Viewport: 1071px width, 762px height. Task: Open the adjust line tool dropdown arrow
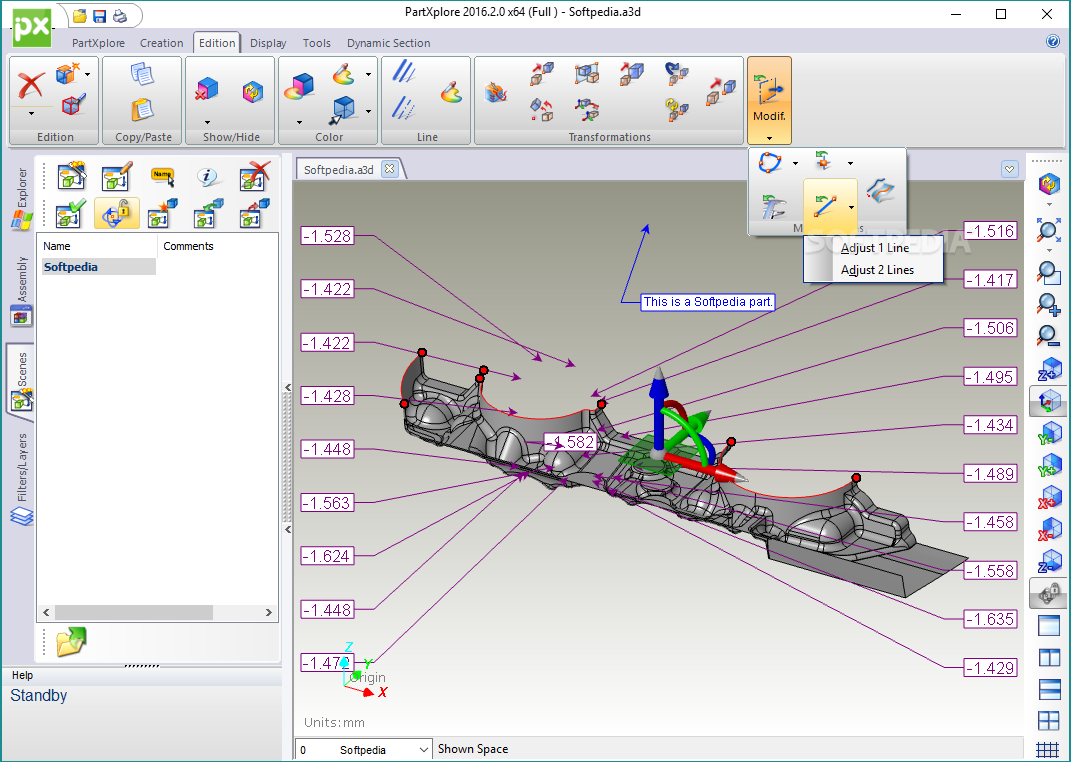tap(851, 207)
